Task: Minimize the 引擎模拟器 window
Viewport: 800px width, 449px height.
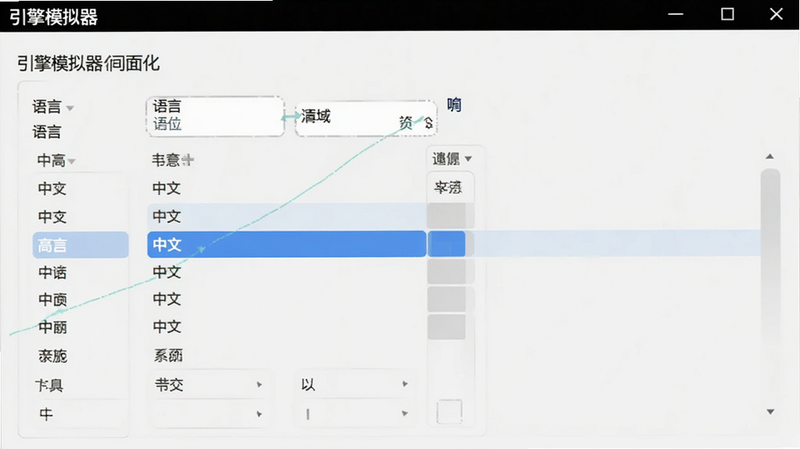Action: (676, 14)
